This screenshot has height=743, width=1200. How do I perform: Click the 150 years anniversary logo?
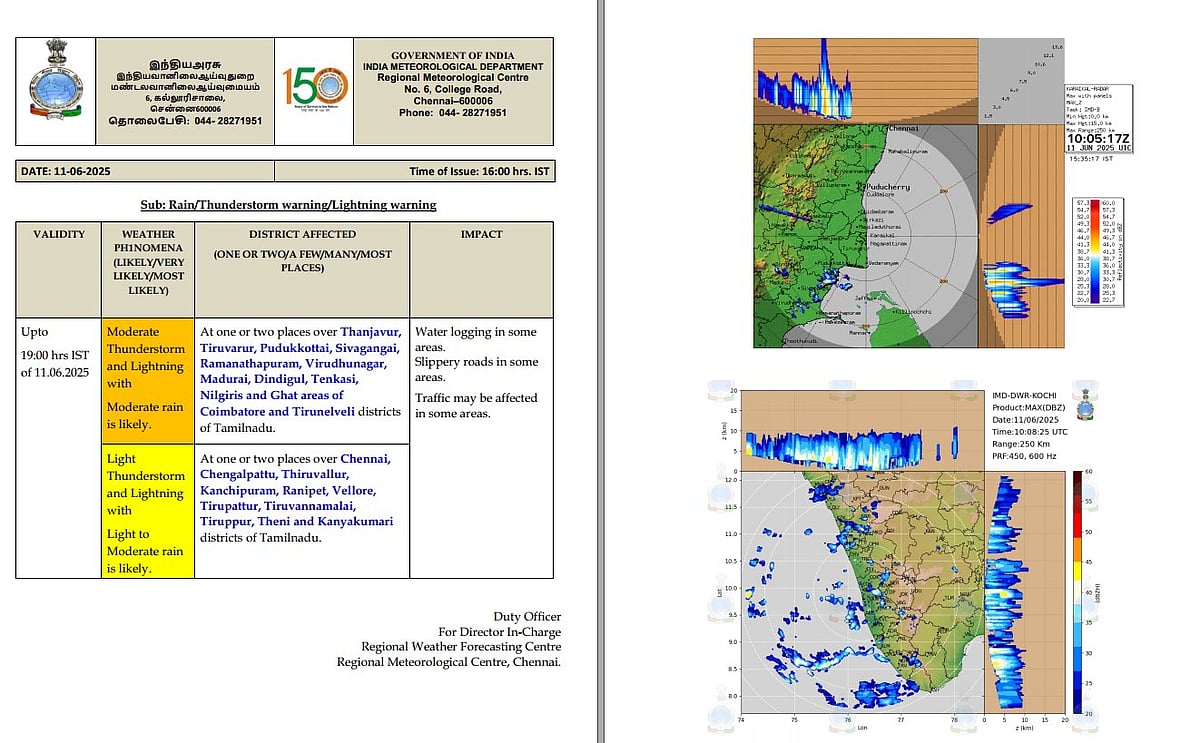(x=315, y=91)
